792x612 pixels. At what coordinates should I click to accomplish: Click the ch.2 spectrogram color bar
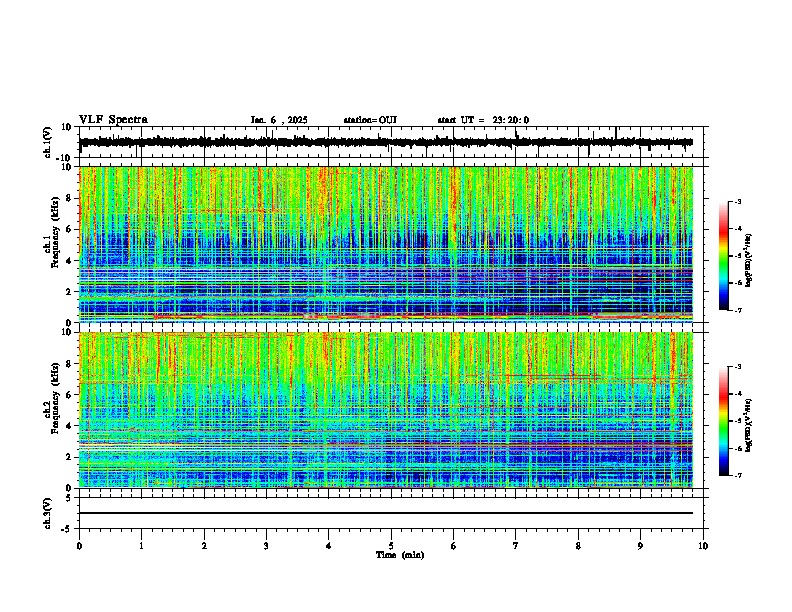(x=724, y=421)
